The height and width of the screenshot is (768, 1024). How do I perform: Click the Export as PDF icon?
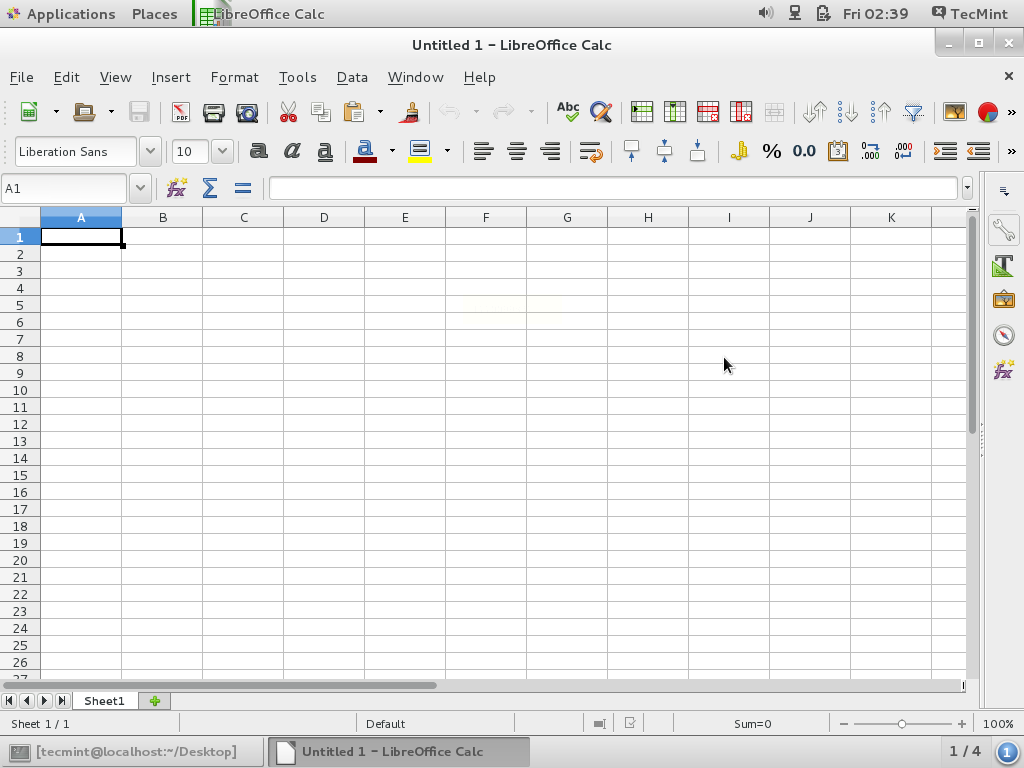click(x=180, y=112)
